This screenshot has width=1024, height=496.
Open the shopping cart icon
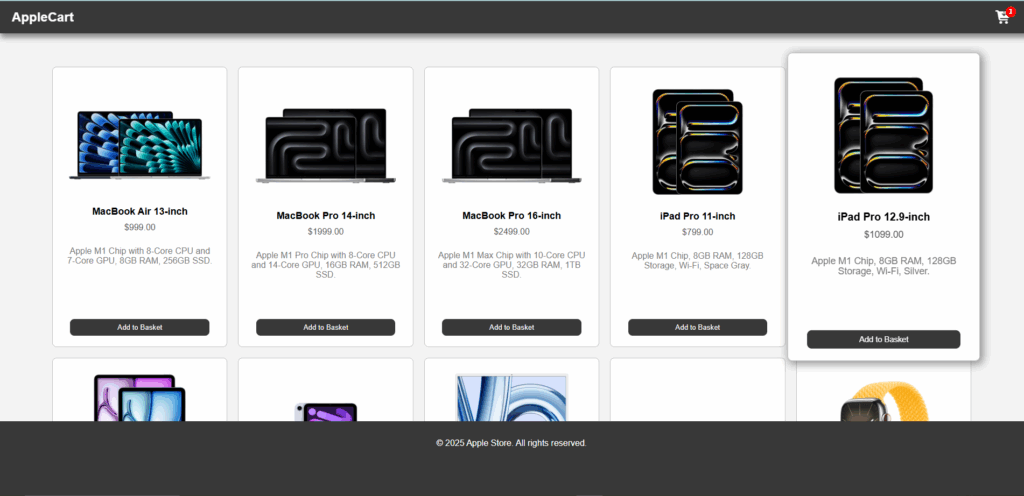(1001, 17)
